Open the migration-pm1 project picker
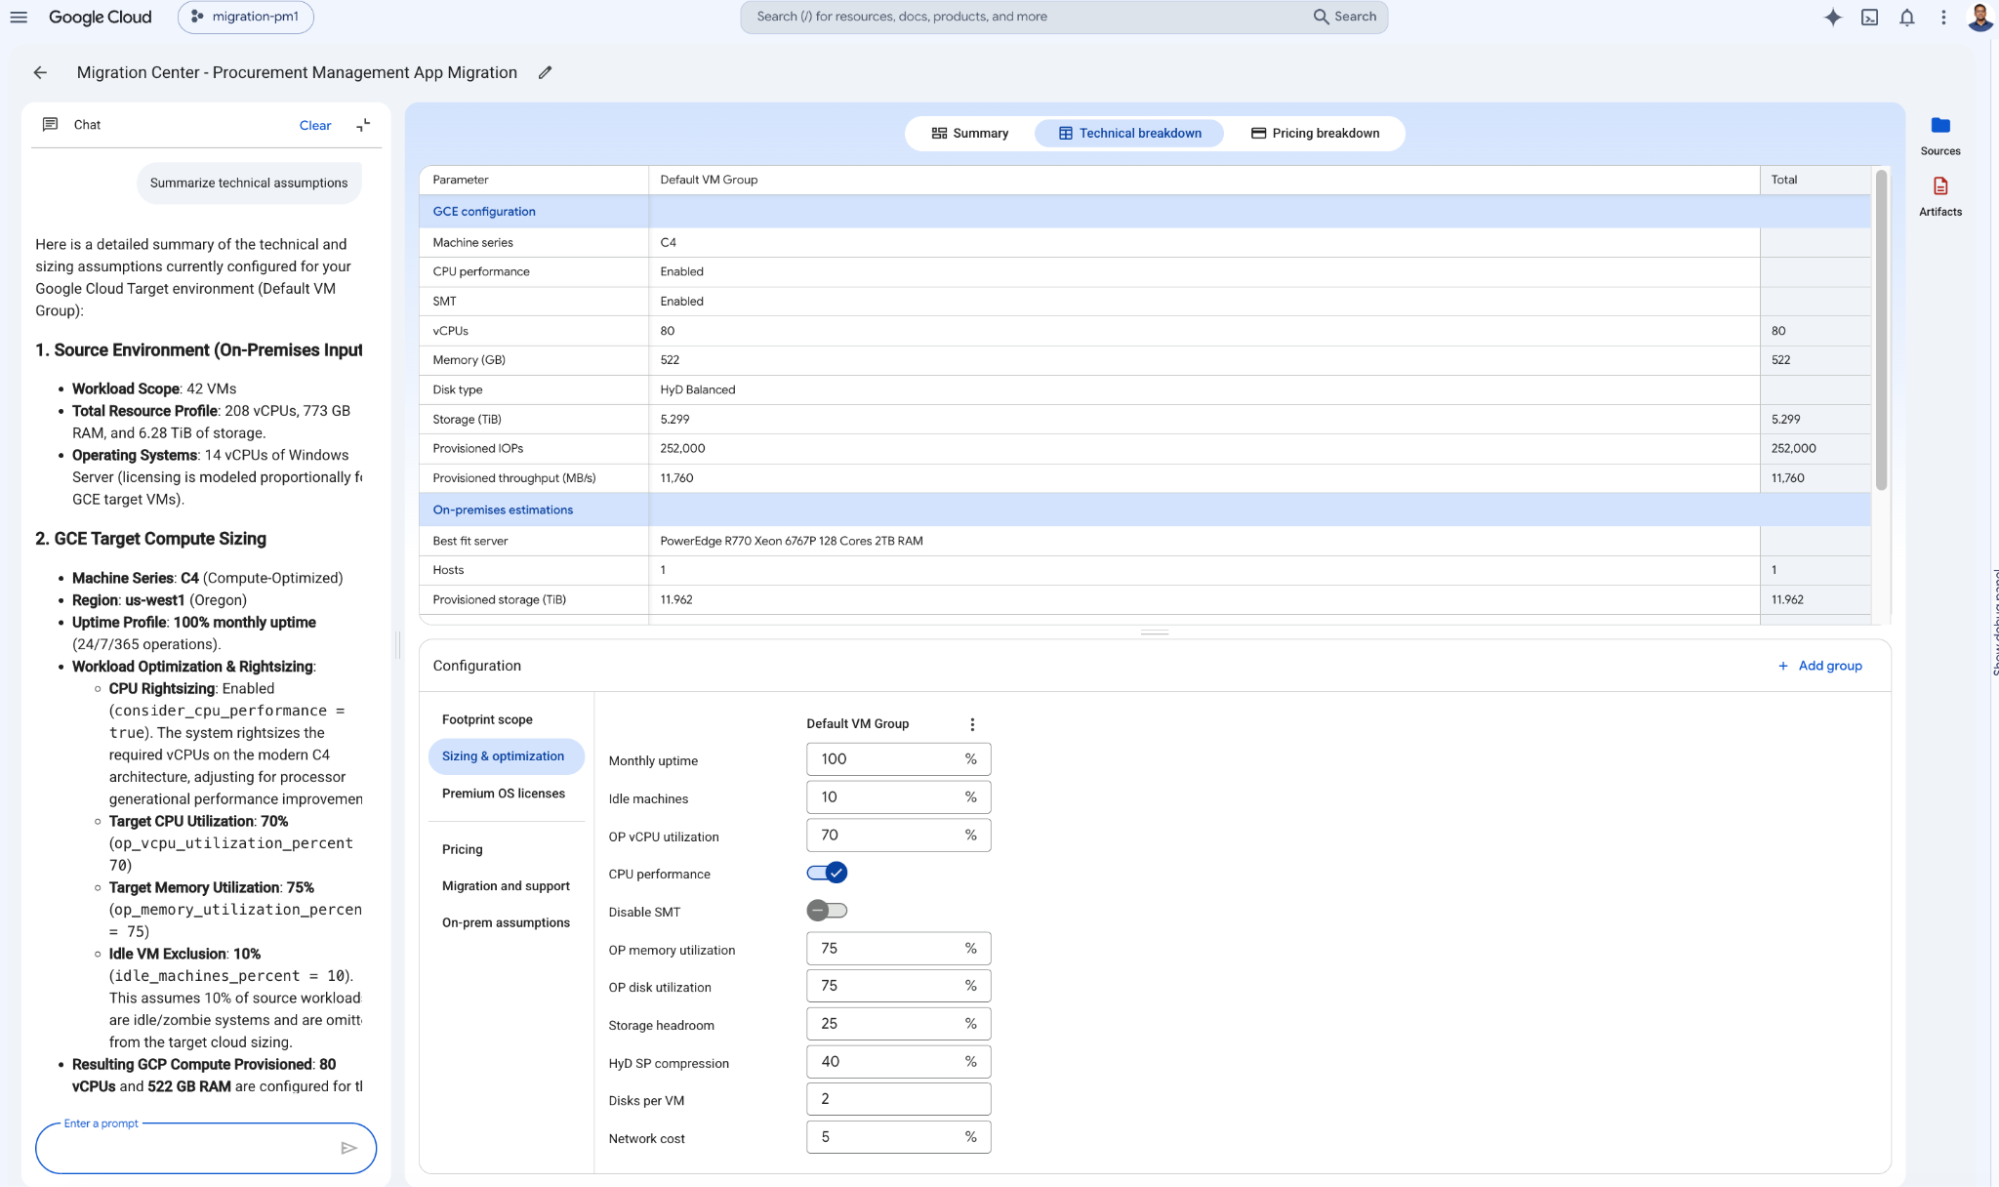The width and height of the screenshot is (1999, 1187). (x=245, y=17)
